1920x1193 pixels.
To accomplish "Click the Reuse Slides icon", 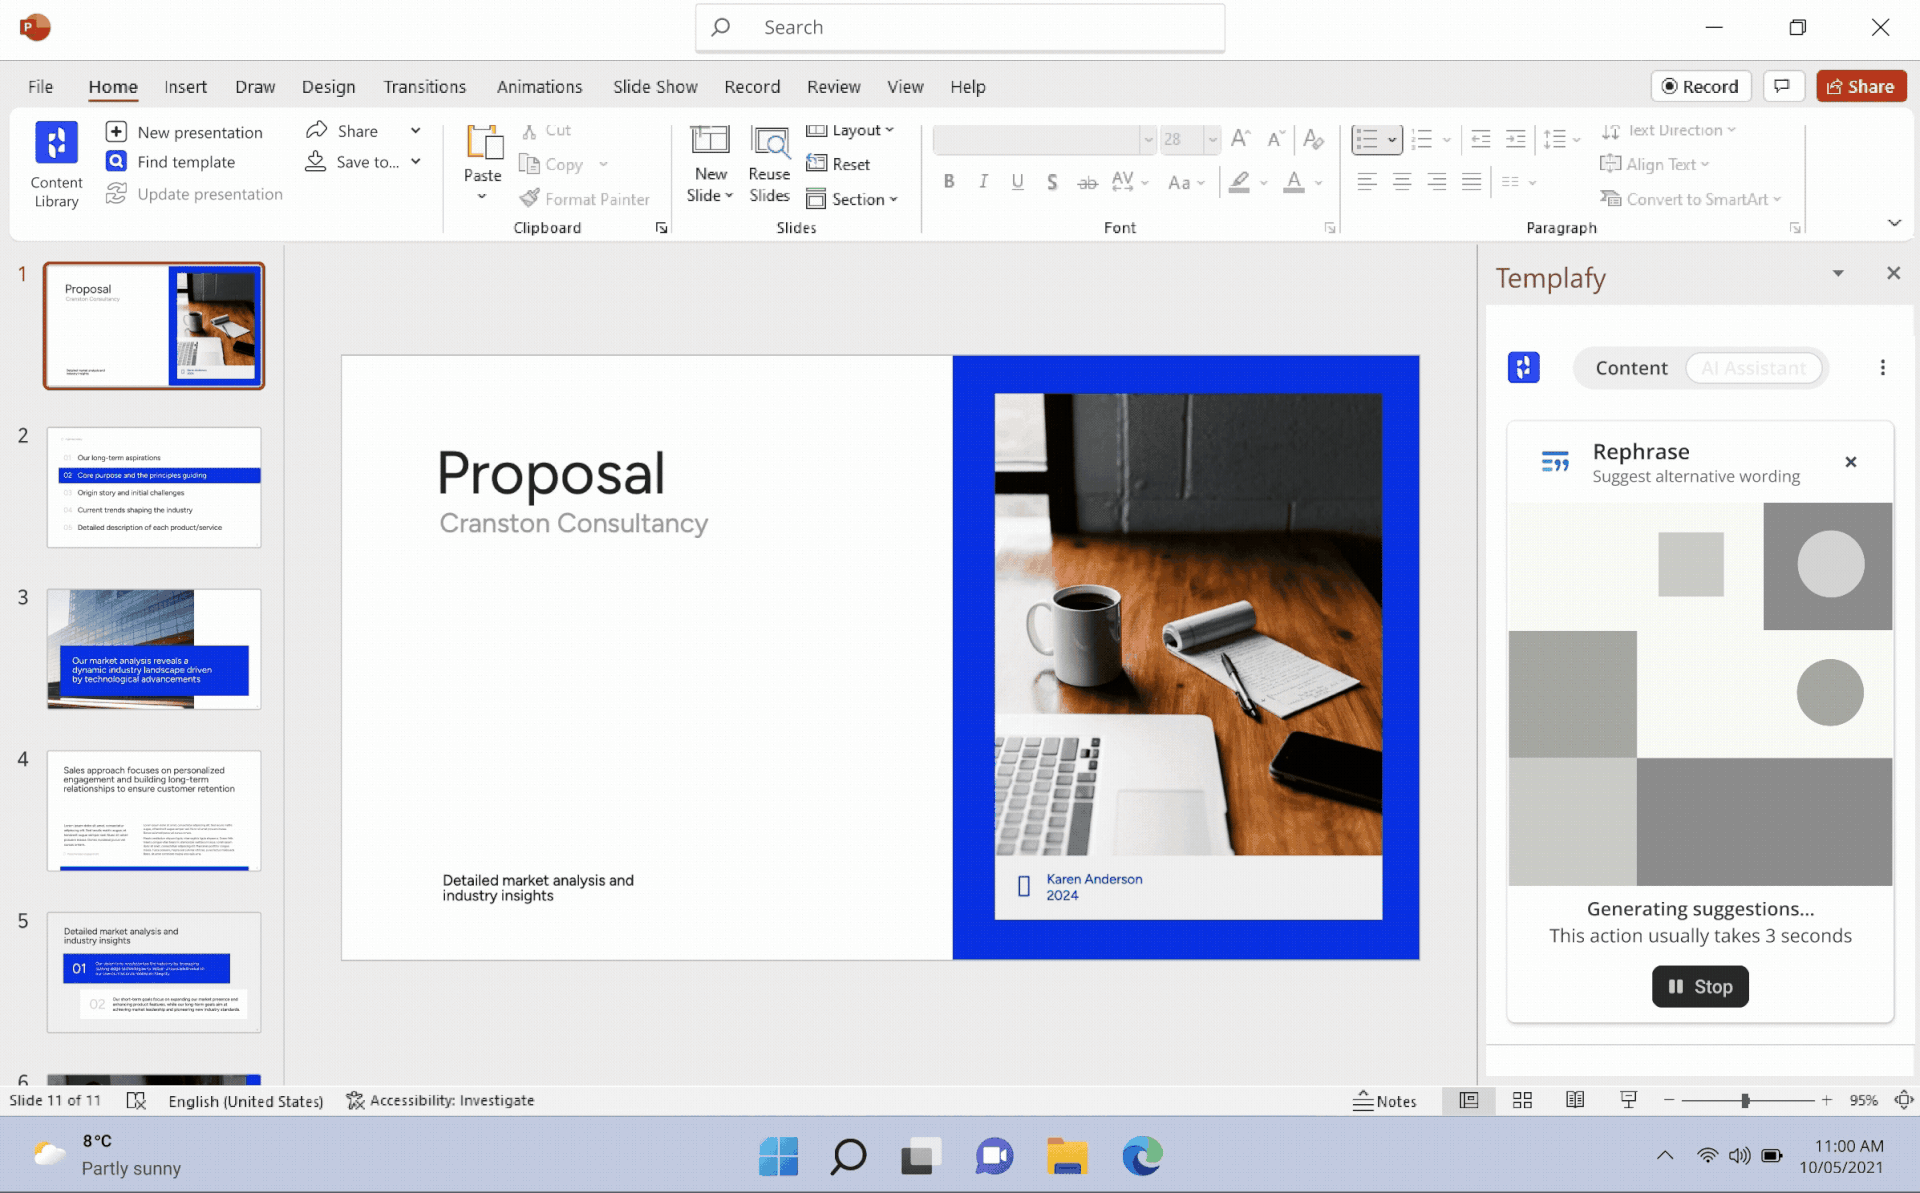I will (769, 163).
